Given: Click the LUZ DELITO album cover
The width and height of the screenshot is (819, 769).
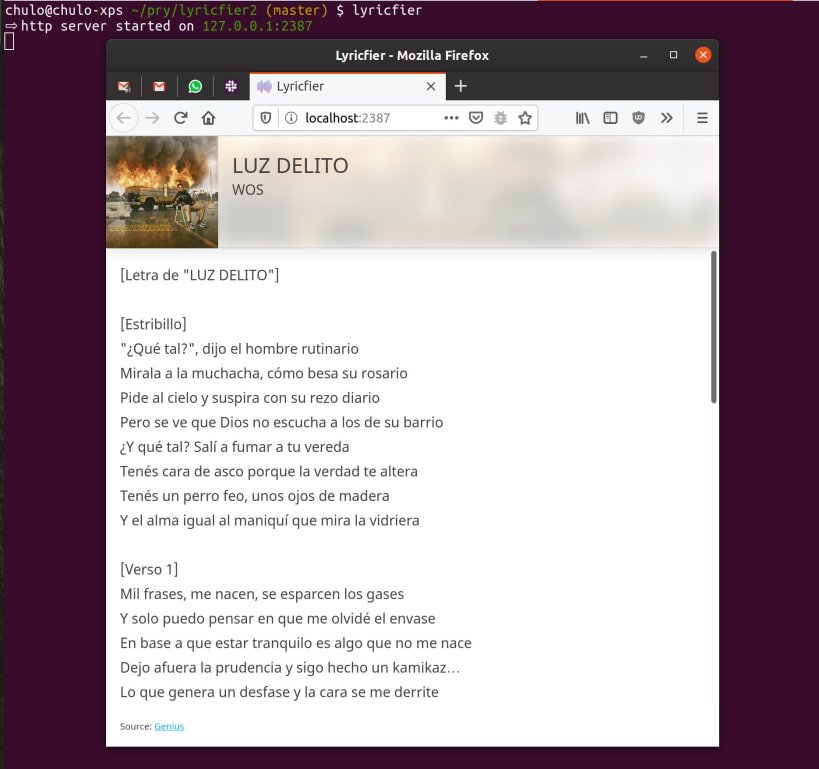Looking at the screenshot, I should click(x=162, y=192).
